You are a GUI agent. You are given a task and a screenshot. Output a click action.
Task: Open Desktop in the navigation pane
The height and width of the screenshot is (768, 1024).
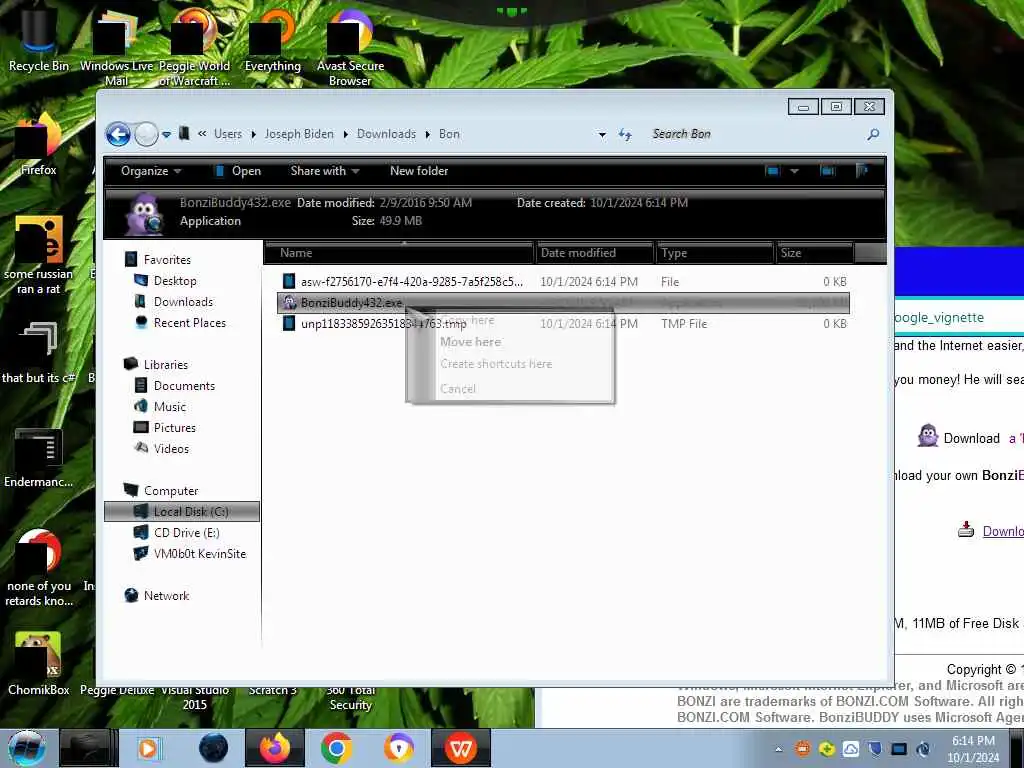tap(175, 281)
